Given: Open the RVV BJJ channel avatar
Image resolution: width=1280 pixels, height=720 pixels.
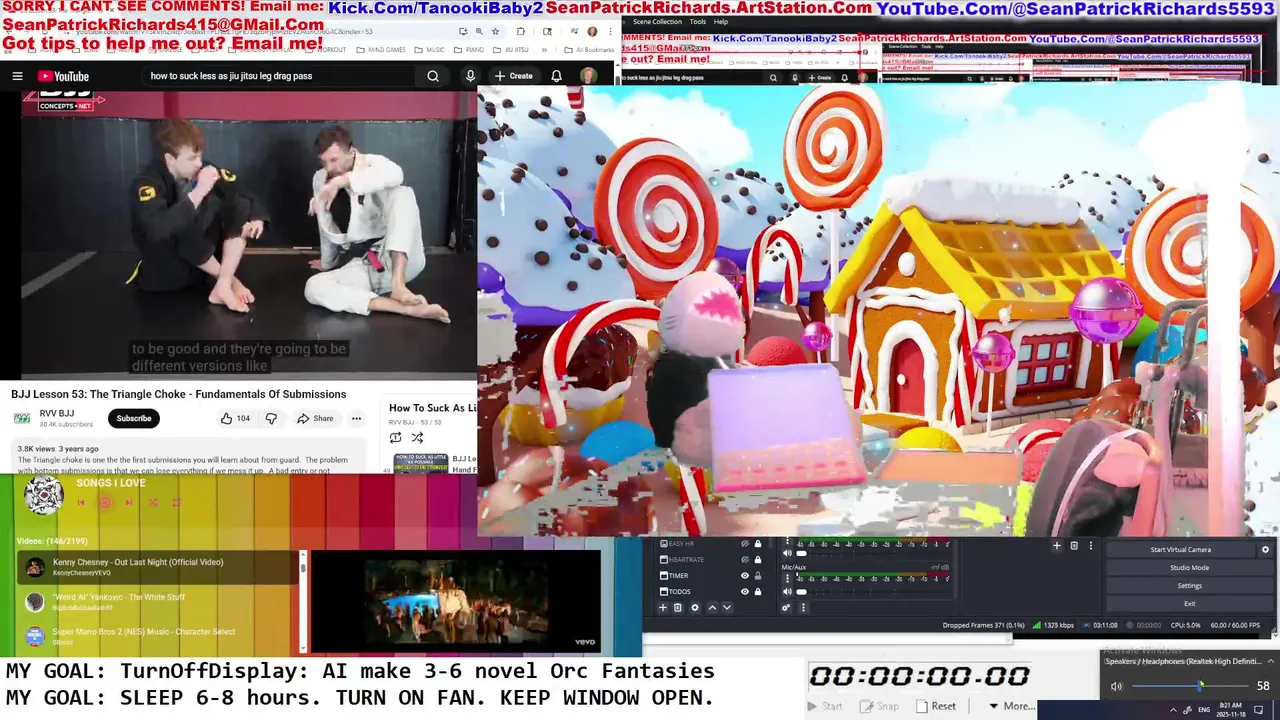Looking at the screenshot, I should (21, 418).
